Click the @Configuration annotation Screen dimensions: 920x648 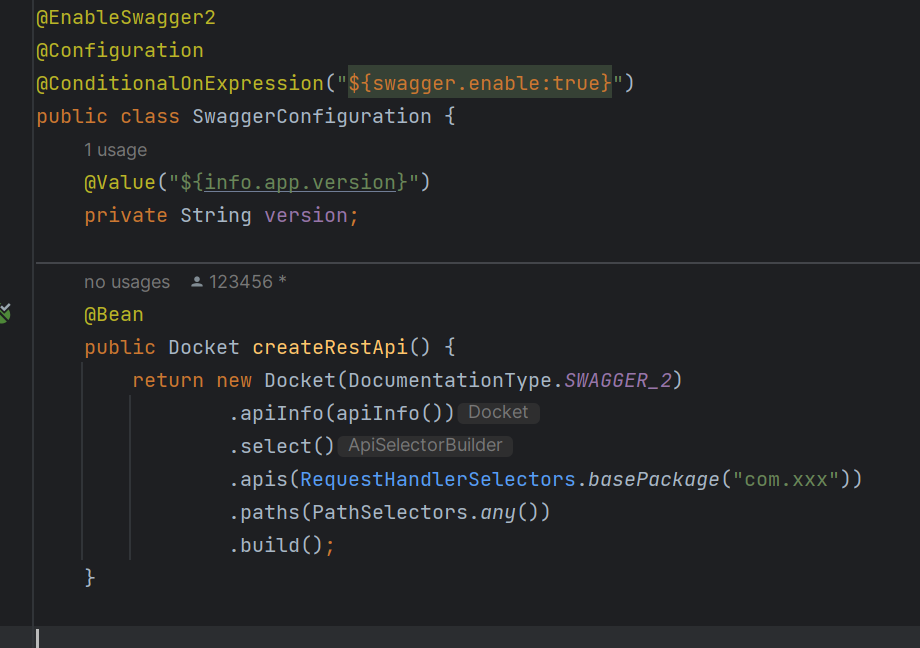(120, 50)
